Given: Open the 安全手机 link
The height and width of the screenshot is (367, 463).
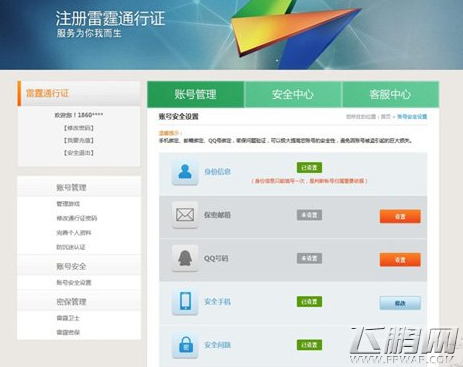Looking at the screenshot, I should [217, 302].
